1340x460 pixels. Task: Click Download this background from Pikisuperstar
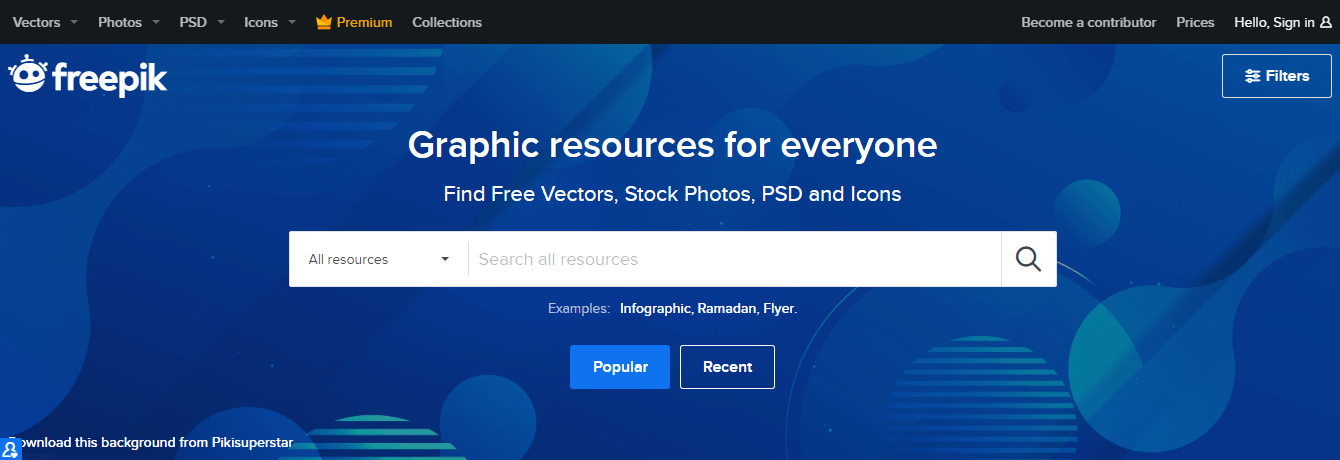151,442
